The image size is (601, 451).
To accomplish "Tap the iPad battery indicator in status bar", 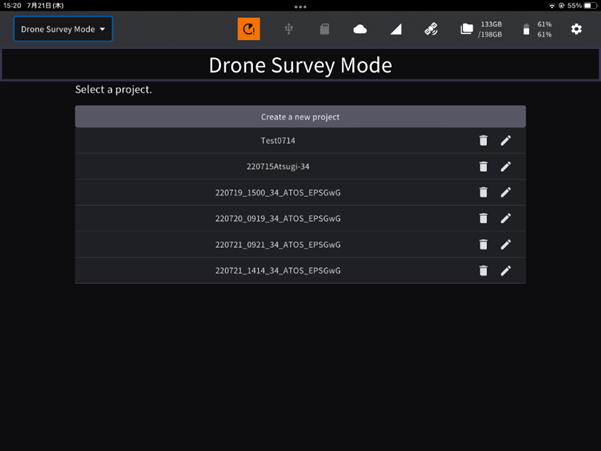I will coord(590,6).
